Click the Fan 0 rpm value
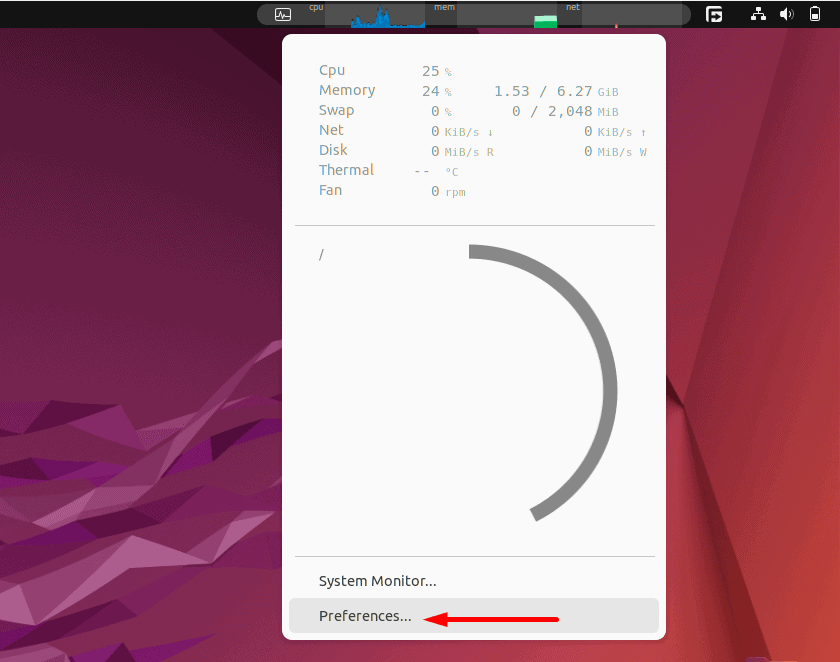This screenshot has width=840, height=662. click(448, 192)
